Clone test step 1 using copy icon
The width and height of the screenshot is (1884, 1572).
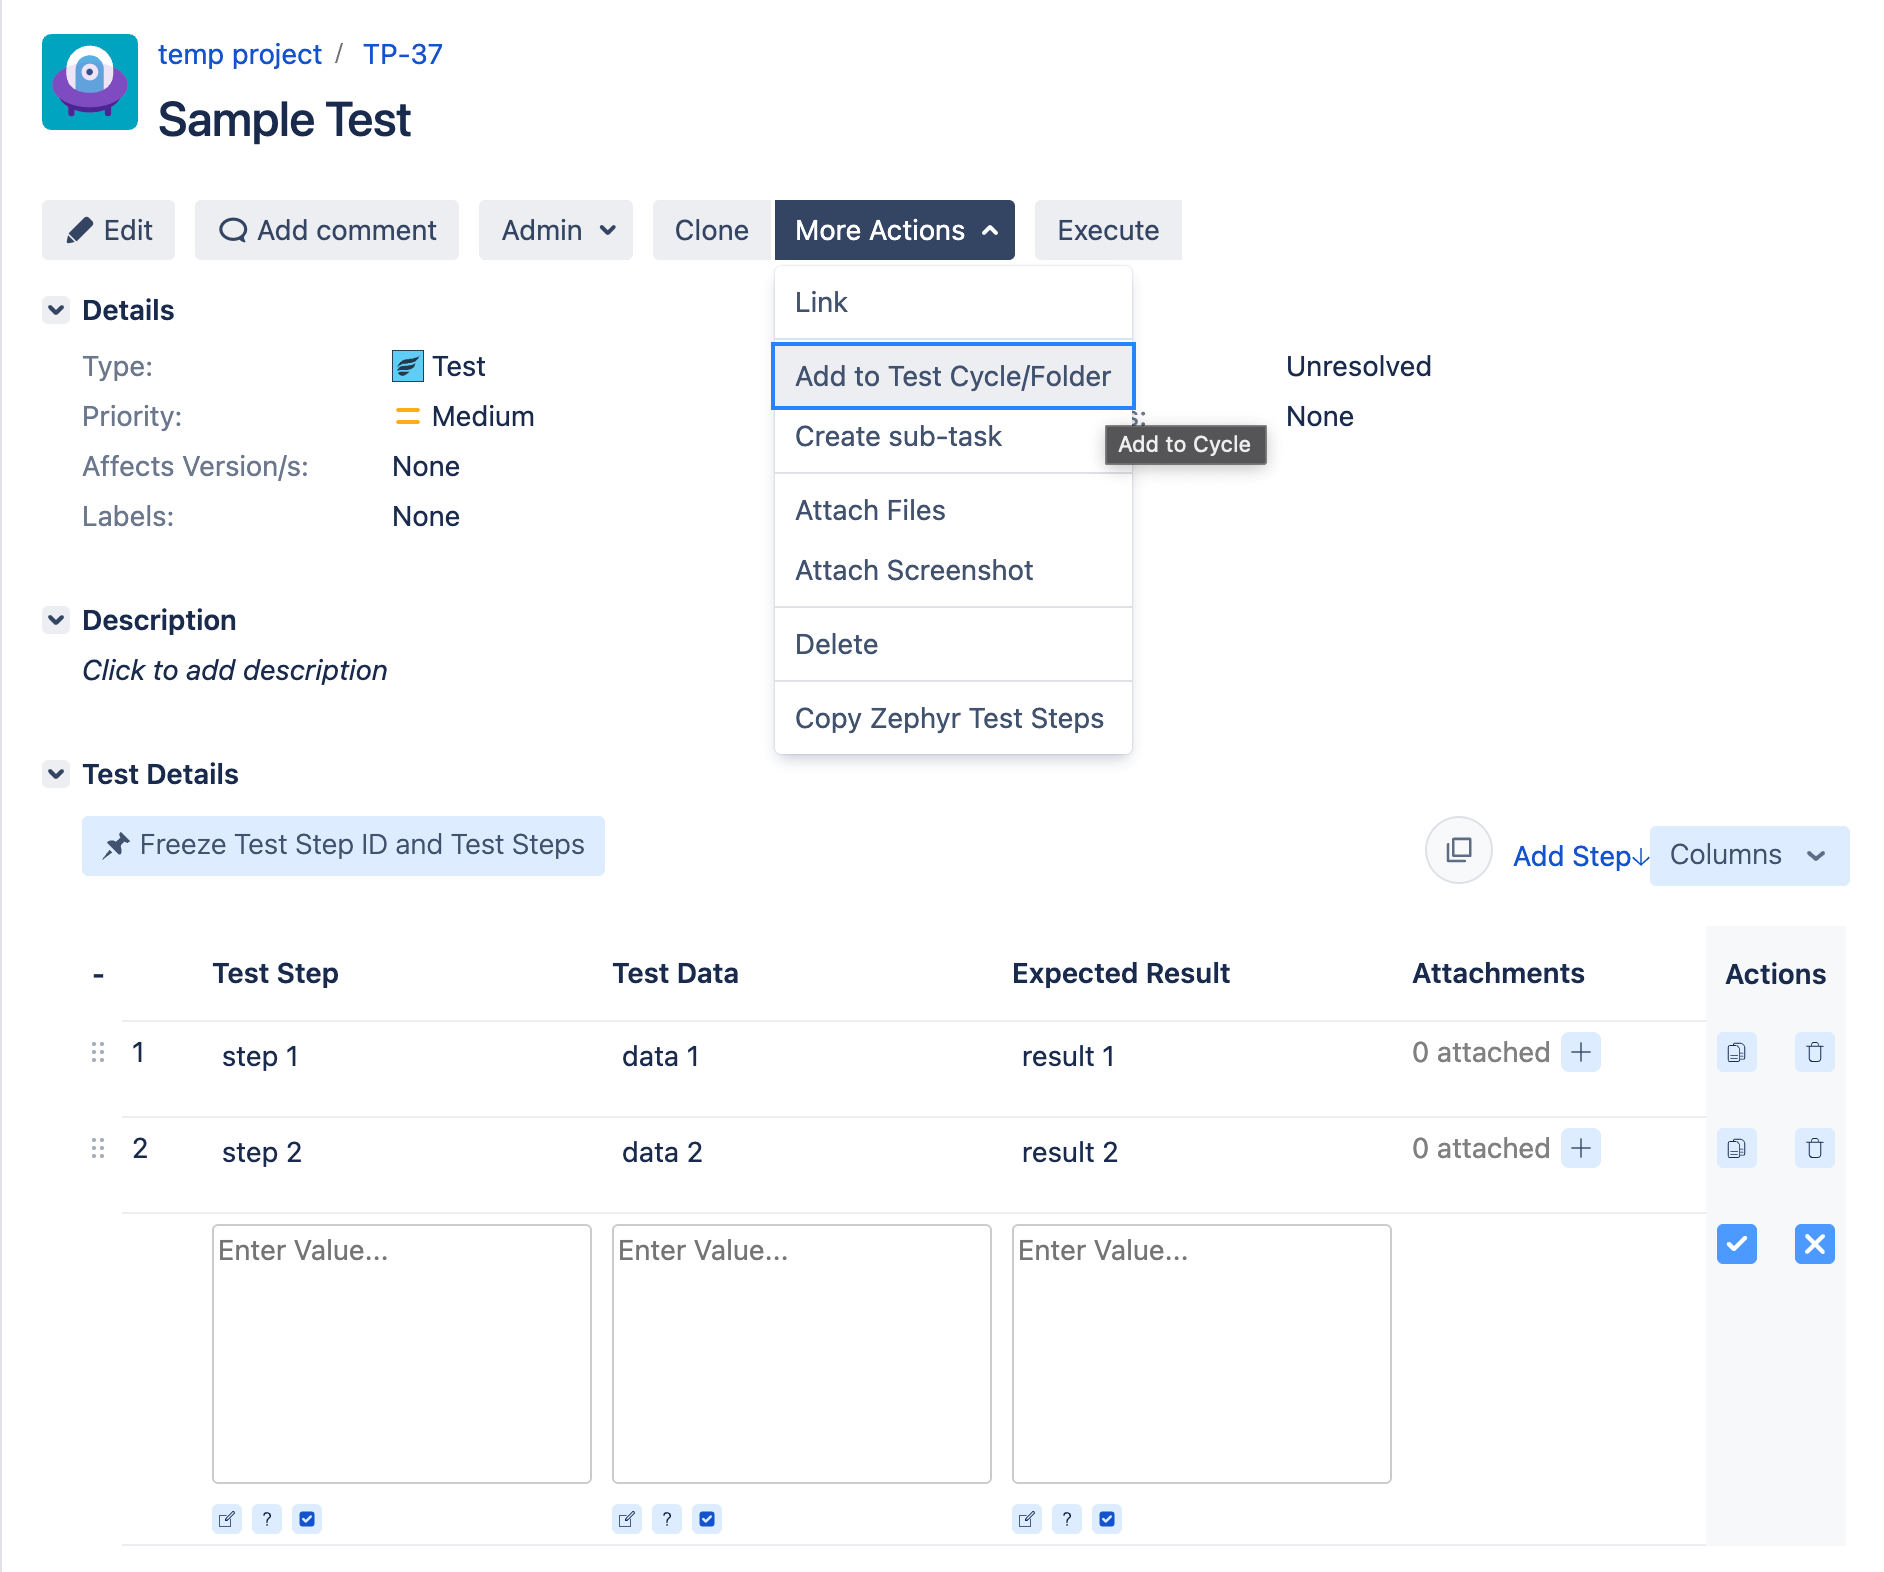[x=1737, y=1052]
